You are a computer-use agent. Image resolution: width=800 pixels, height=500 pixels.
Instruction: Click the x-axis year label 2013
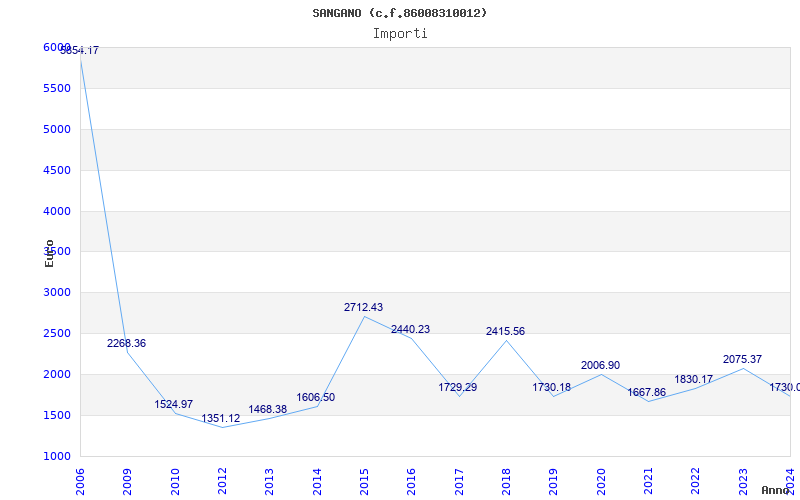(269, 482)
